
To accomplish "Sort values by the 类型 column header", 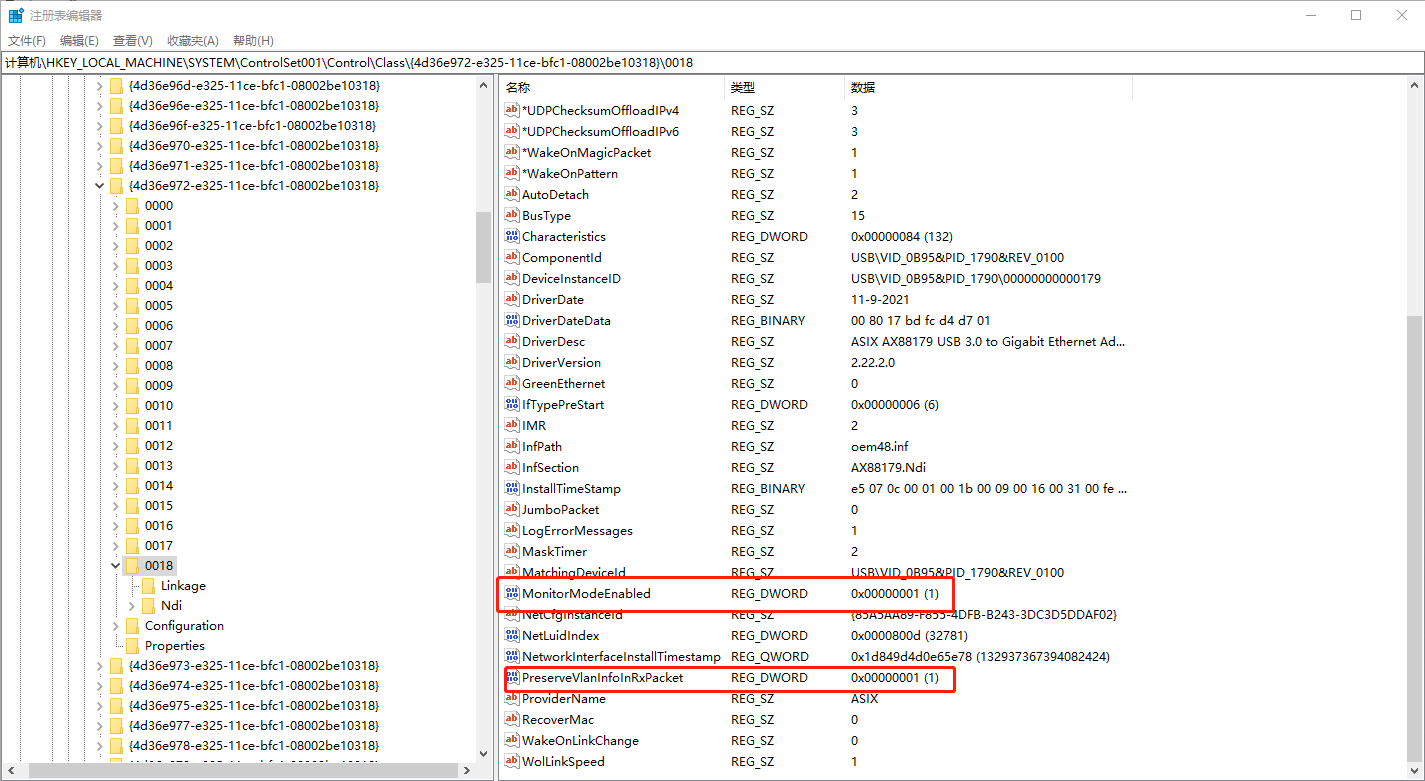I will (x=785, y=88).
